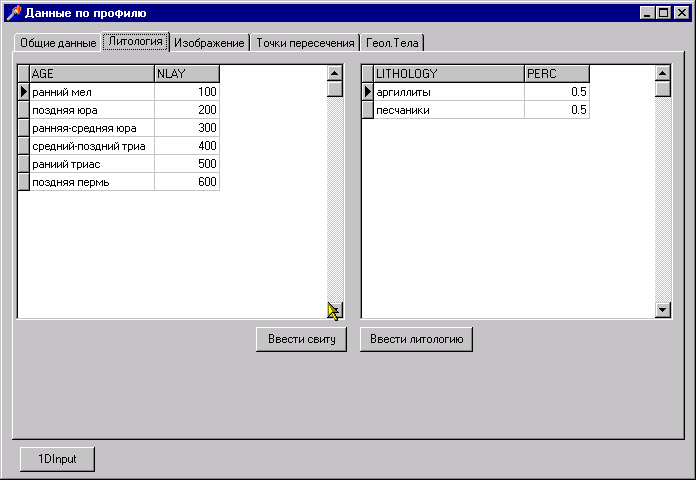
Task: Click the LITHOLOGY column header
Action: (x=448, y=74)
